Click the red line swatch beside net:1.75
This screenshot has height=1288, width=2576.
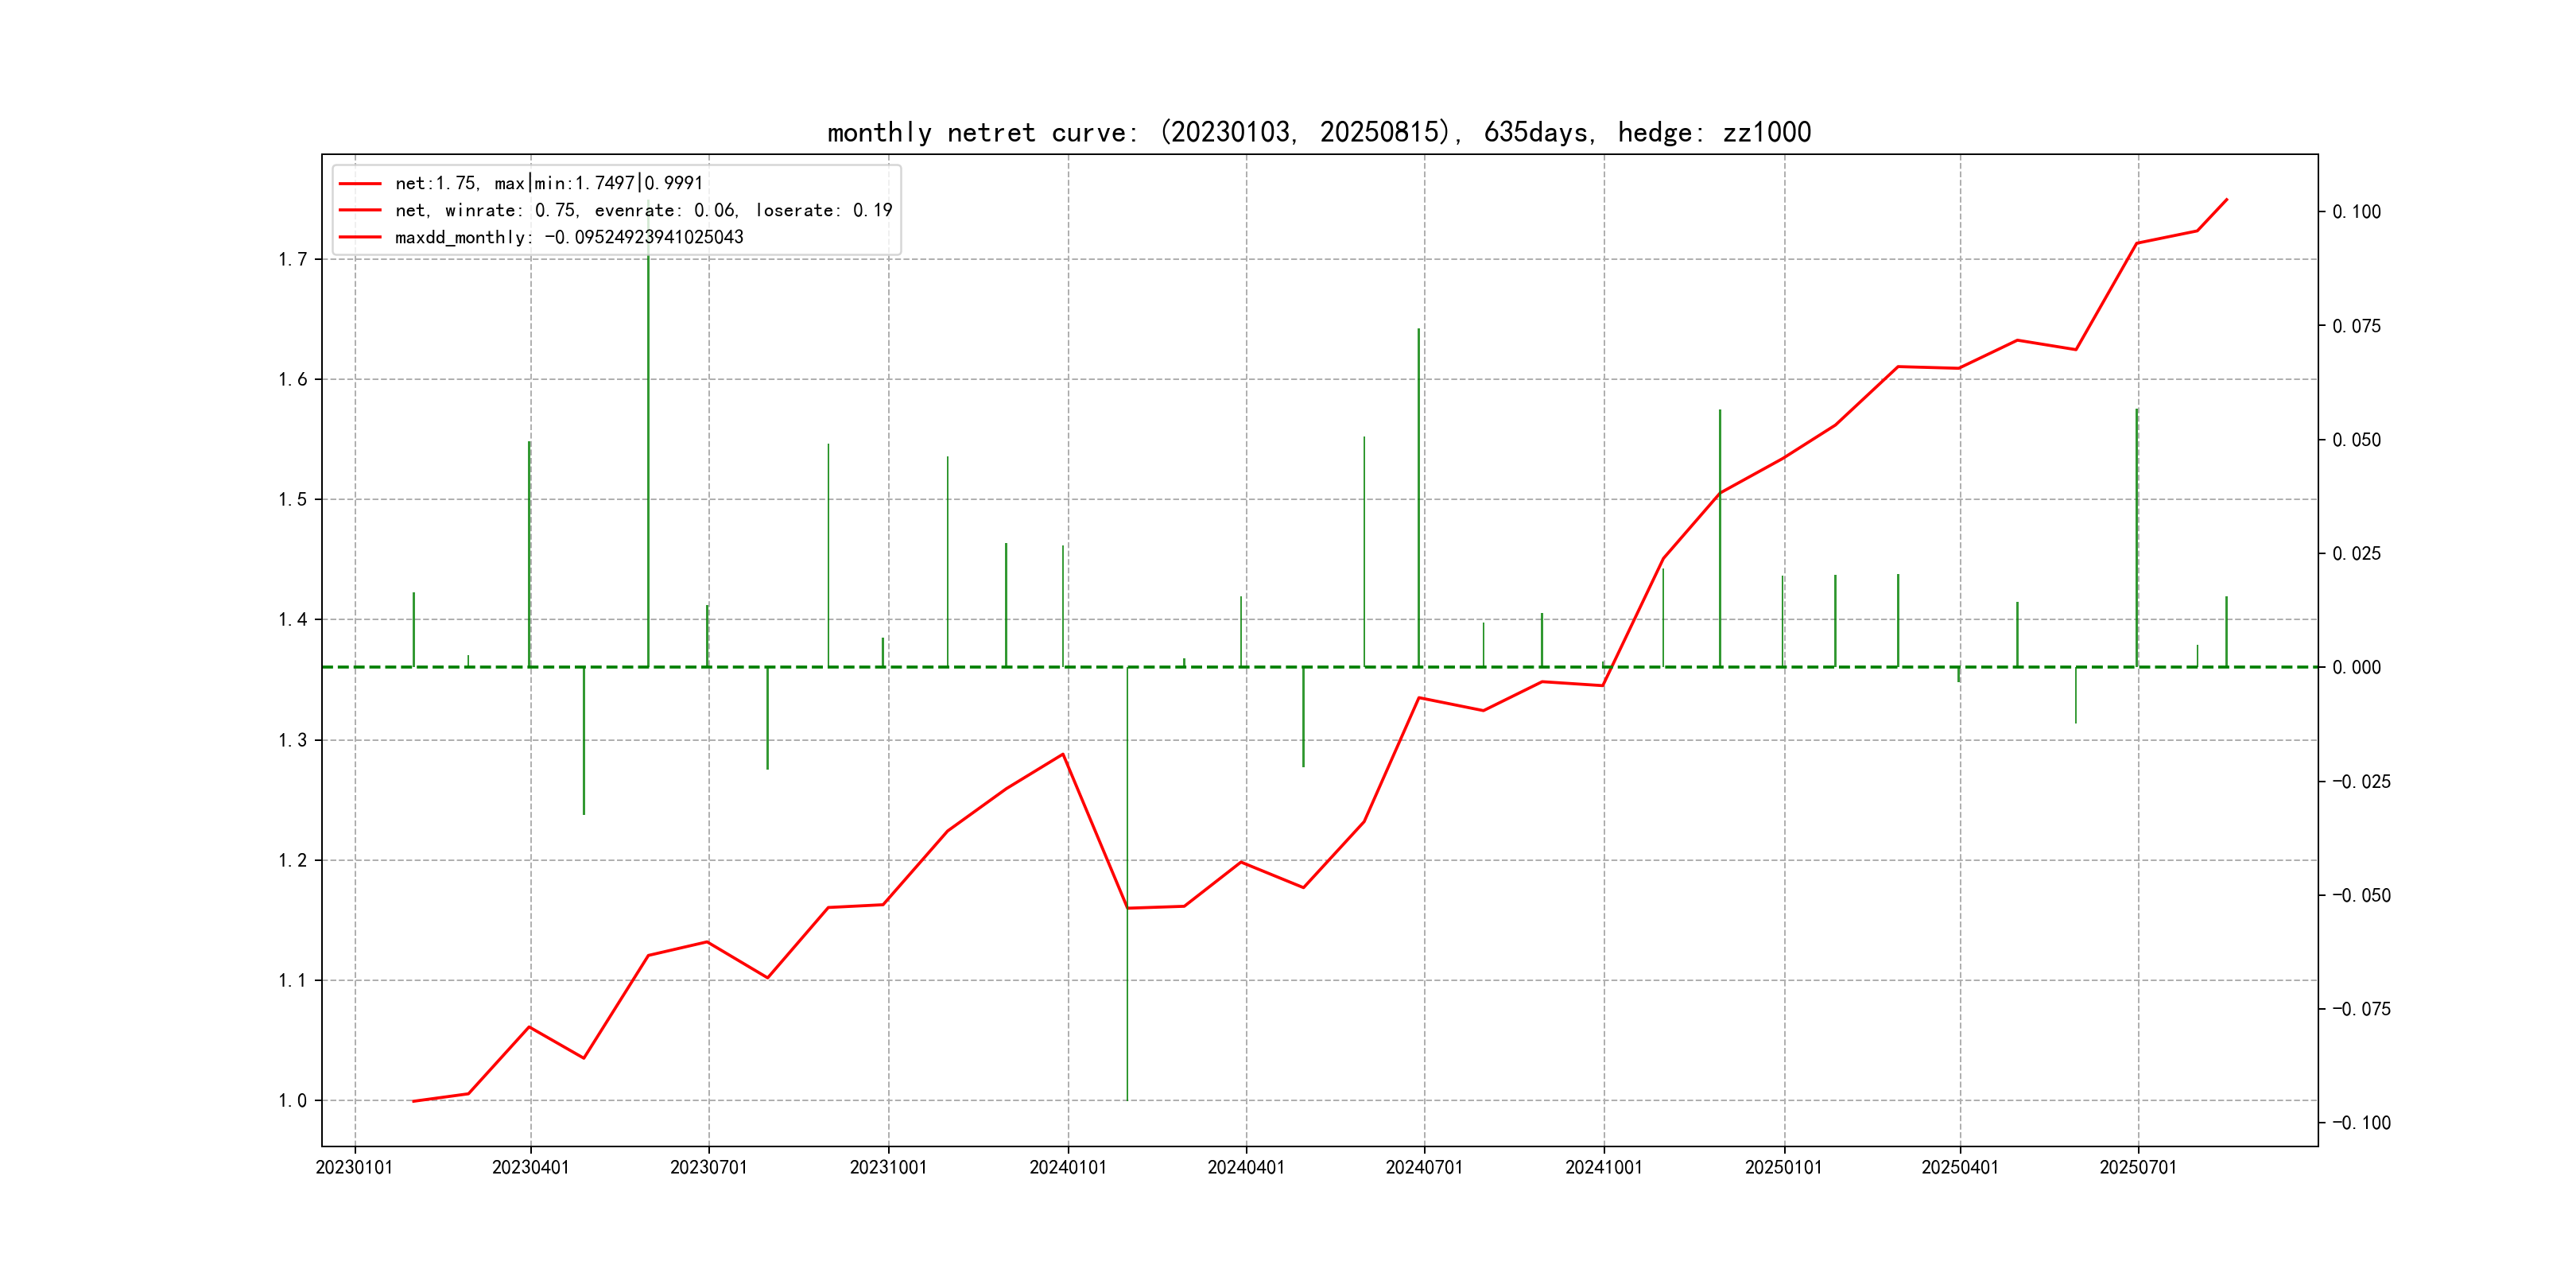click(360, 183)
